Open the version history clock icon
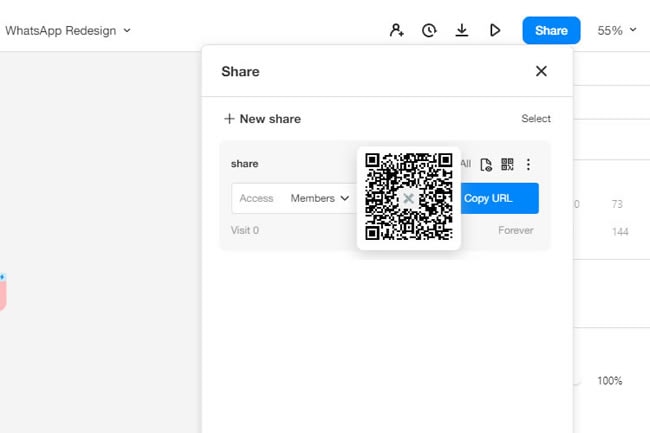Image resolution: width=650 pixels, height=433 pixels. click(x=429, y=30)
